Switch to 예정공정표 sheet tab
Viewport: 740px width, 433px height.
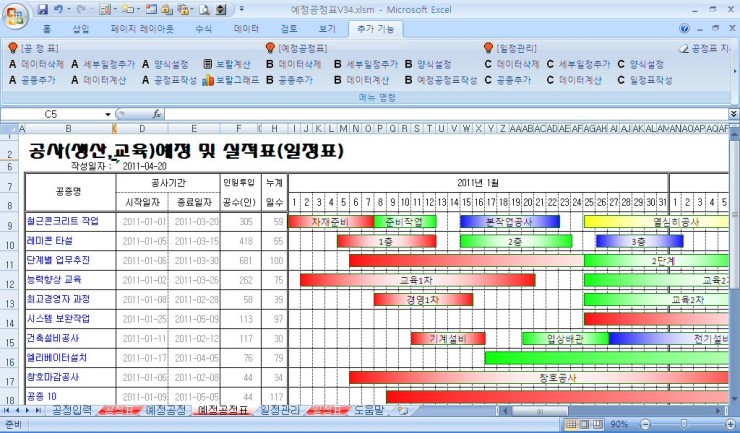[223, 410]
